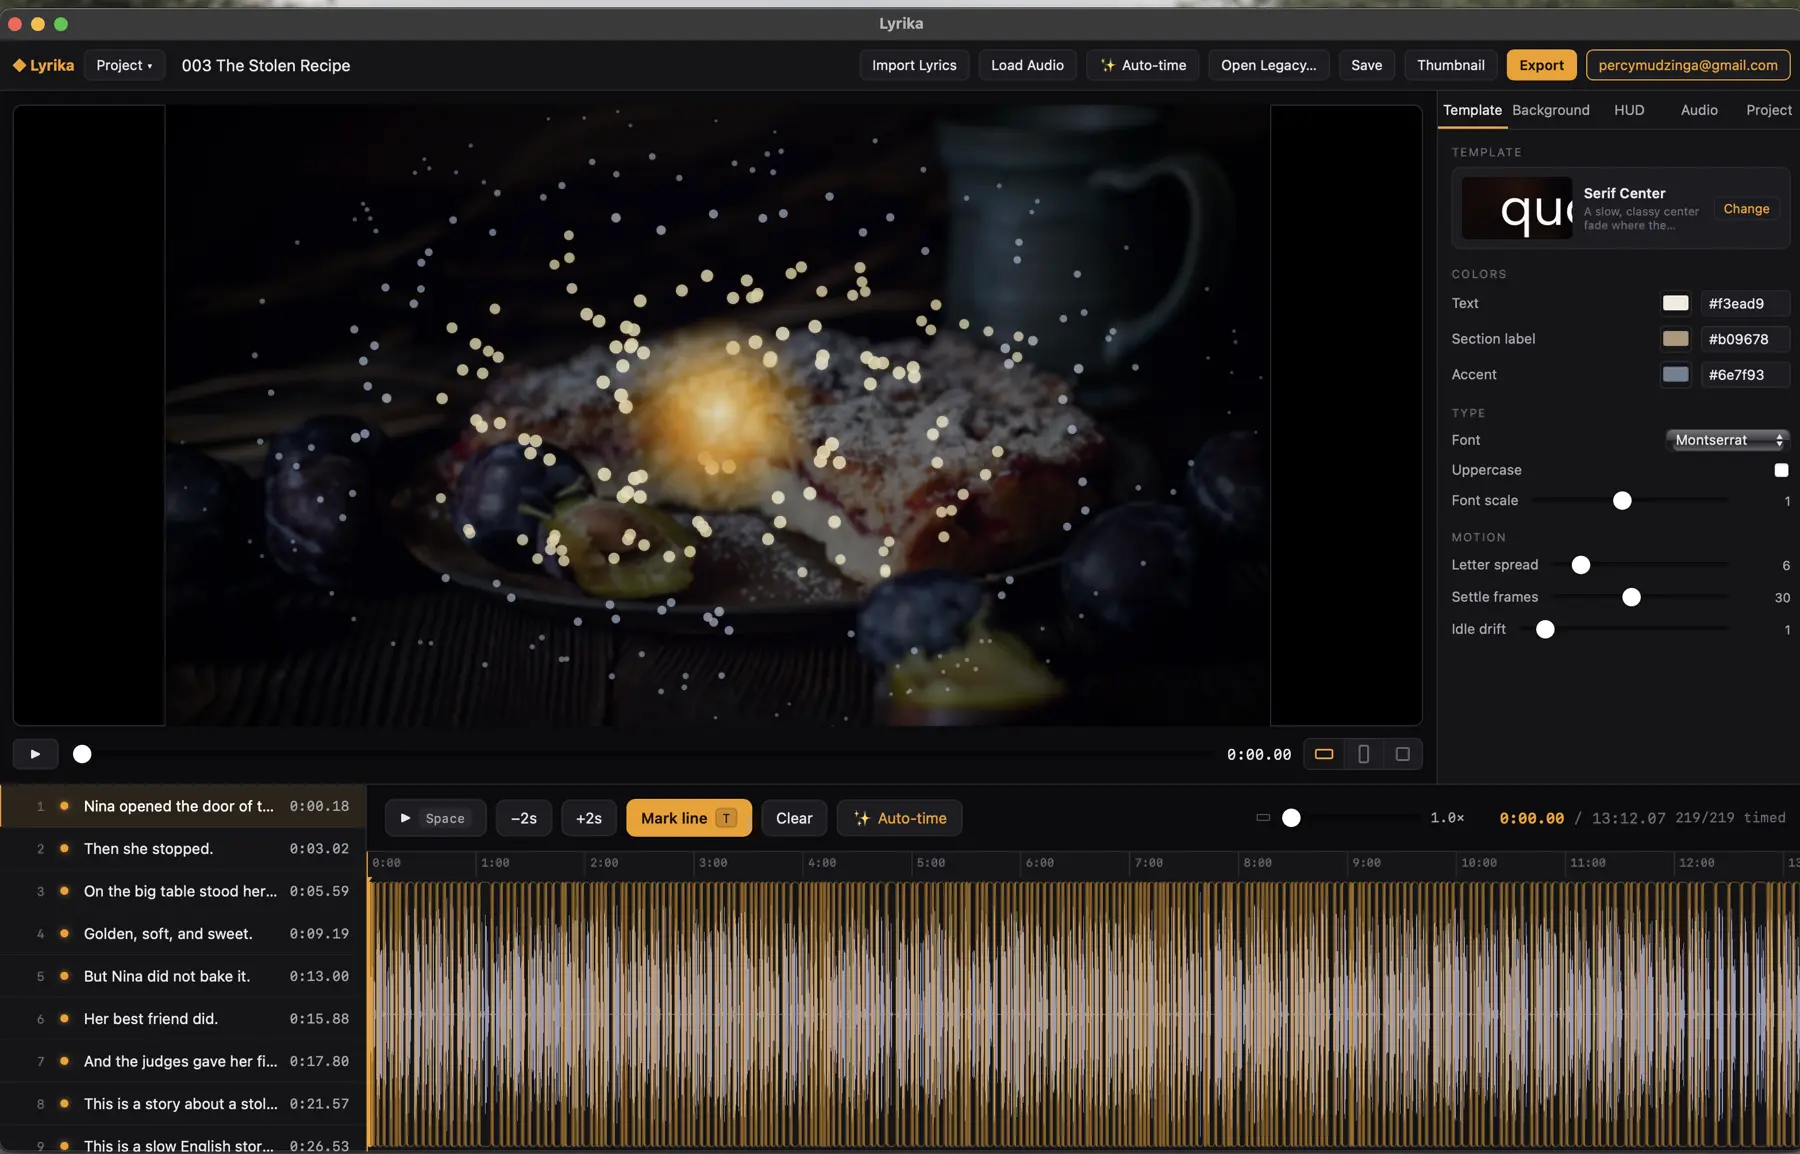Click the timed dot on line 5
The height and width of the screenshot is (1154, 1800).
(64, 976)
